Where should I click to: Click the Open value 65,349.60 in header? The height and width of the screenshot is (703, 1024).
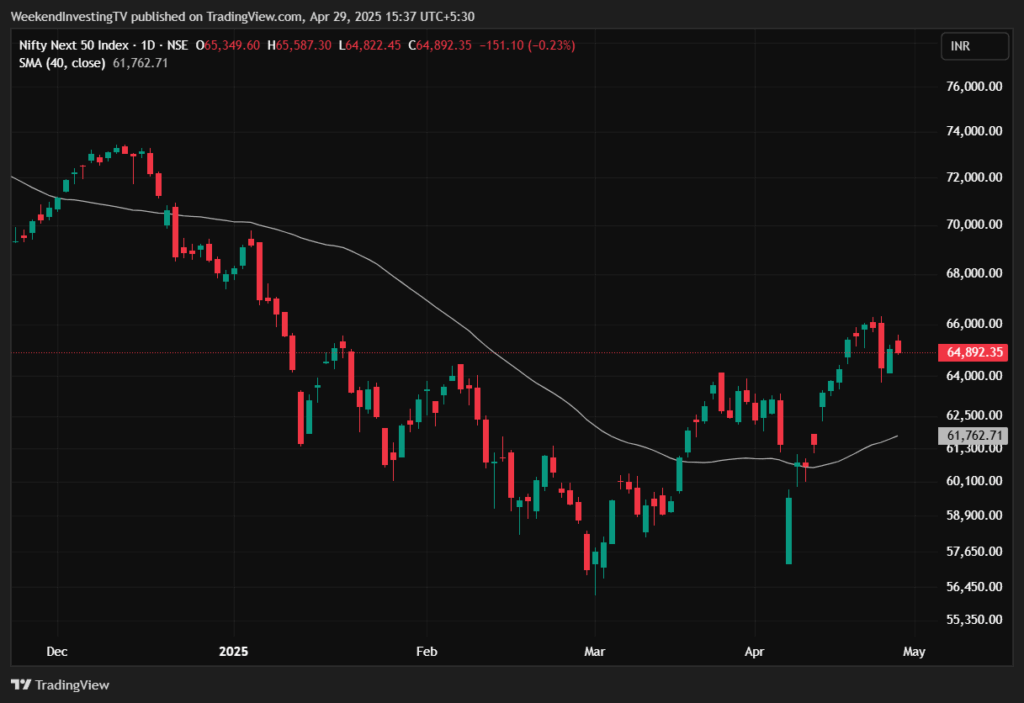click(232, 46)
